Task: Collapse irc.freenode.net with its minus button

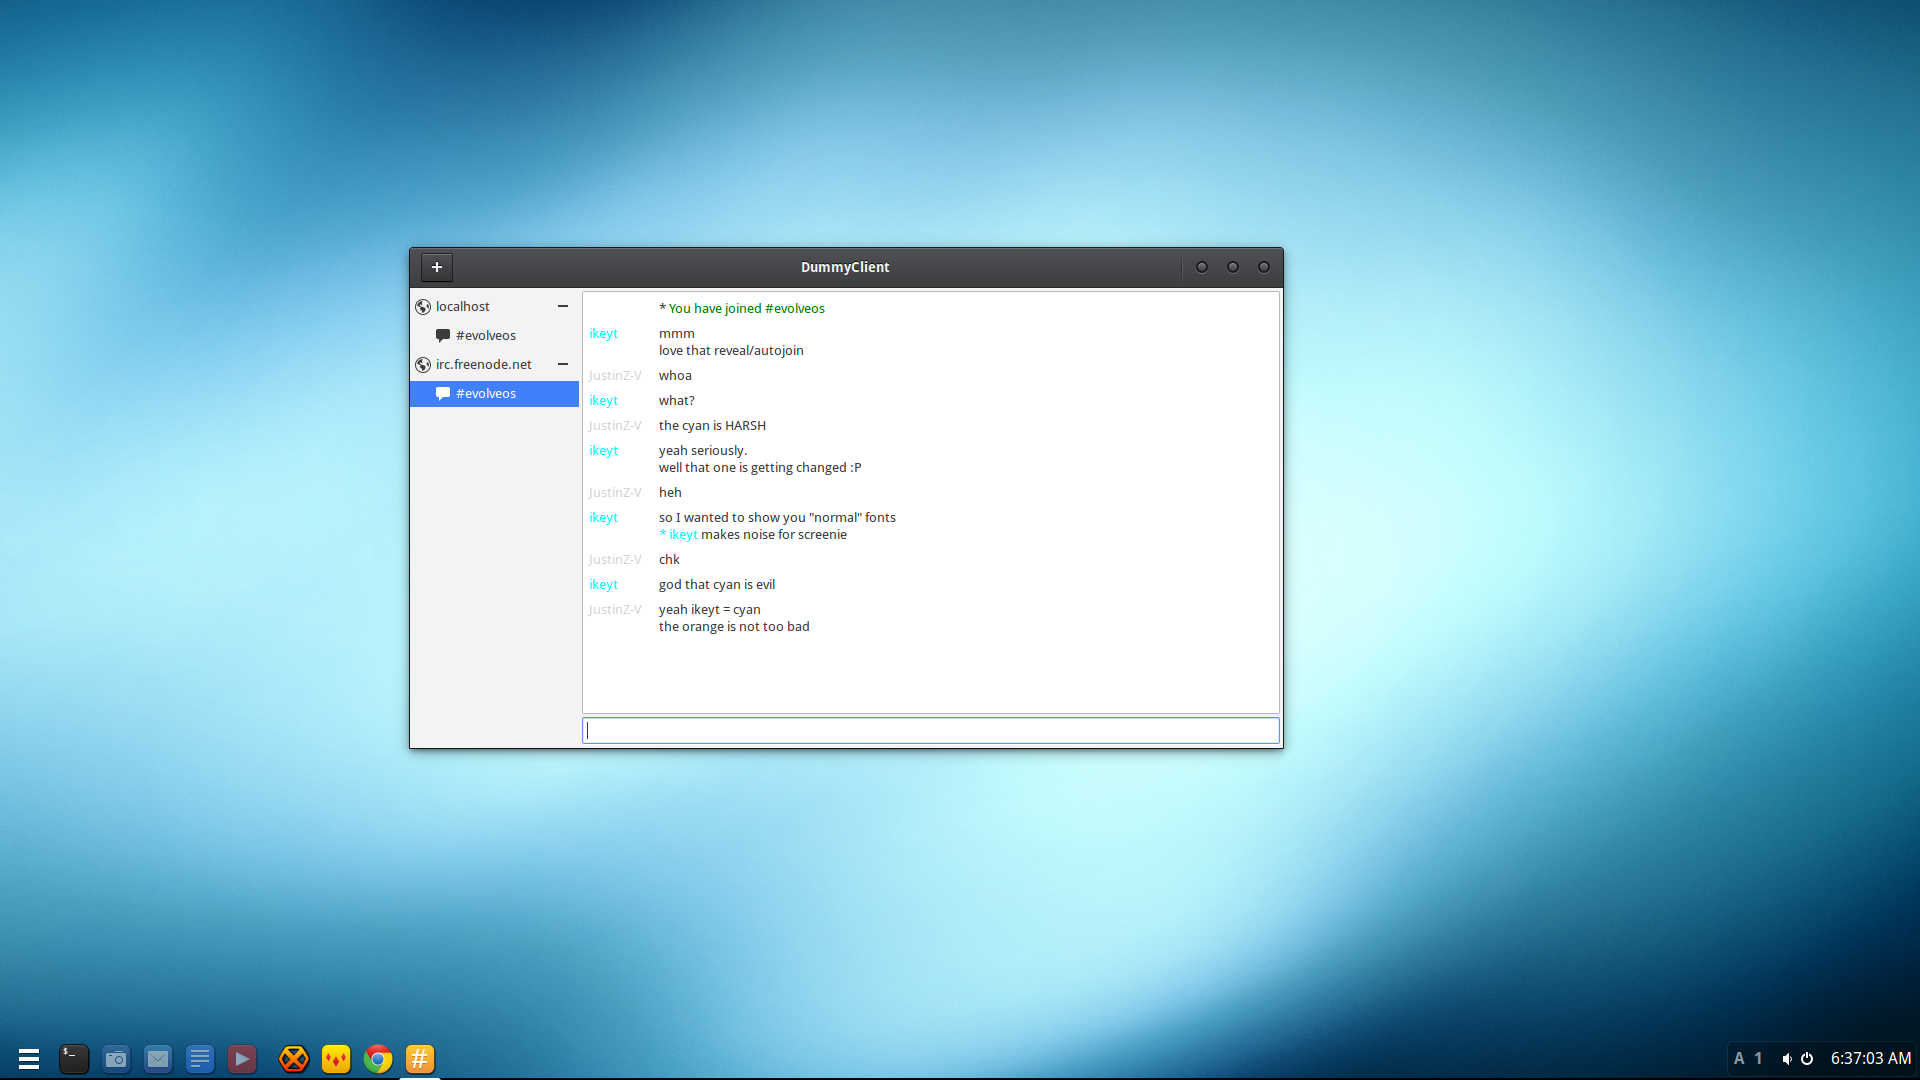Action: pos(563,364)
